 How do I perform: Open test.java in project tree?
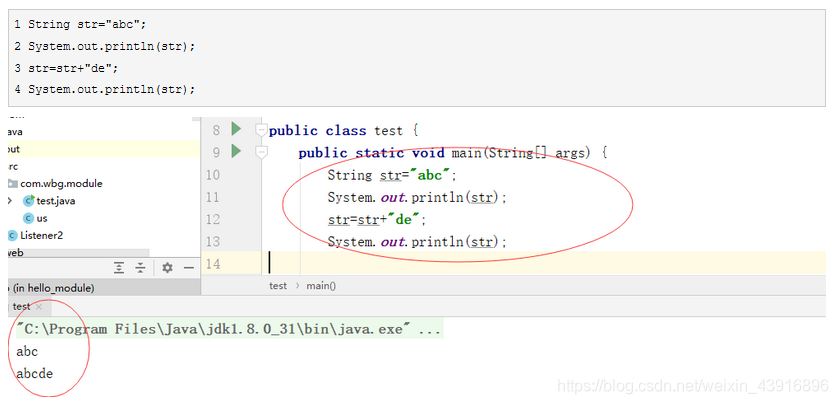pos(56,201)
